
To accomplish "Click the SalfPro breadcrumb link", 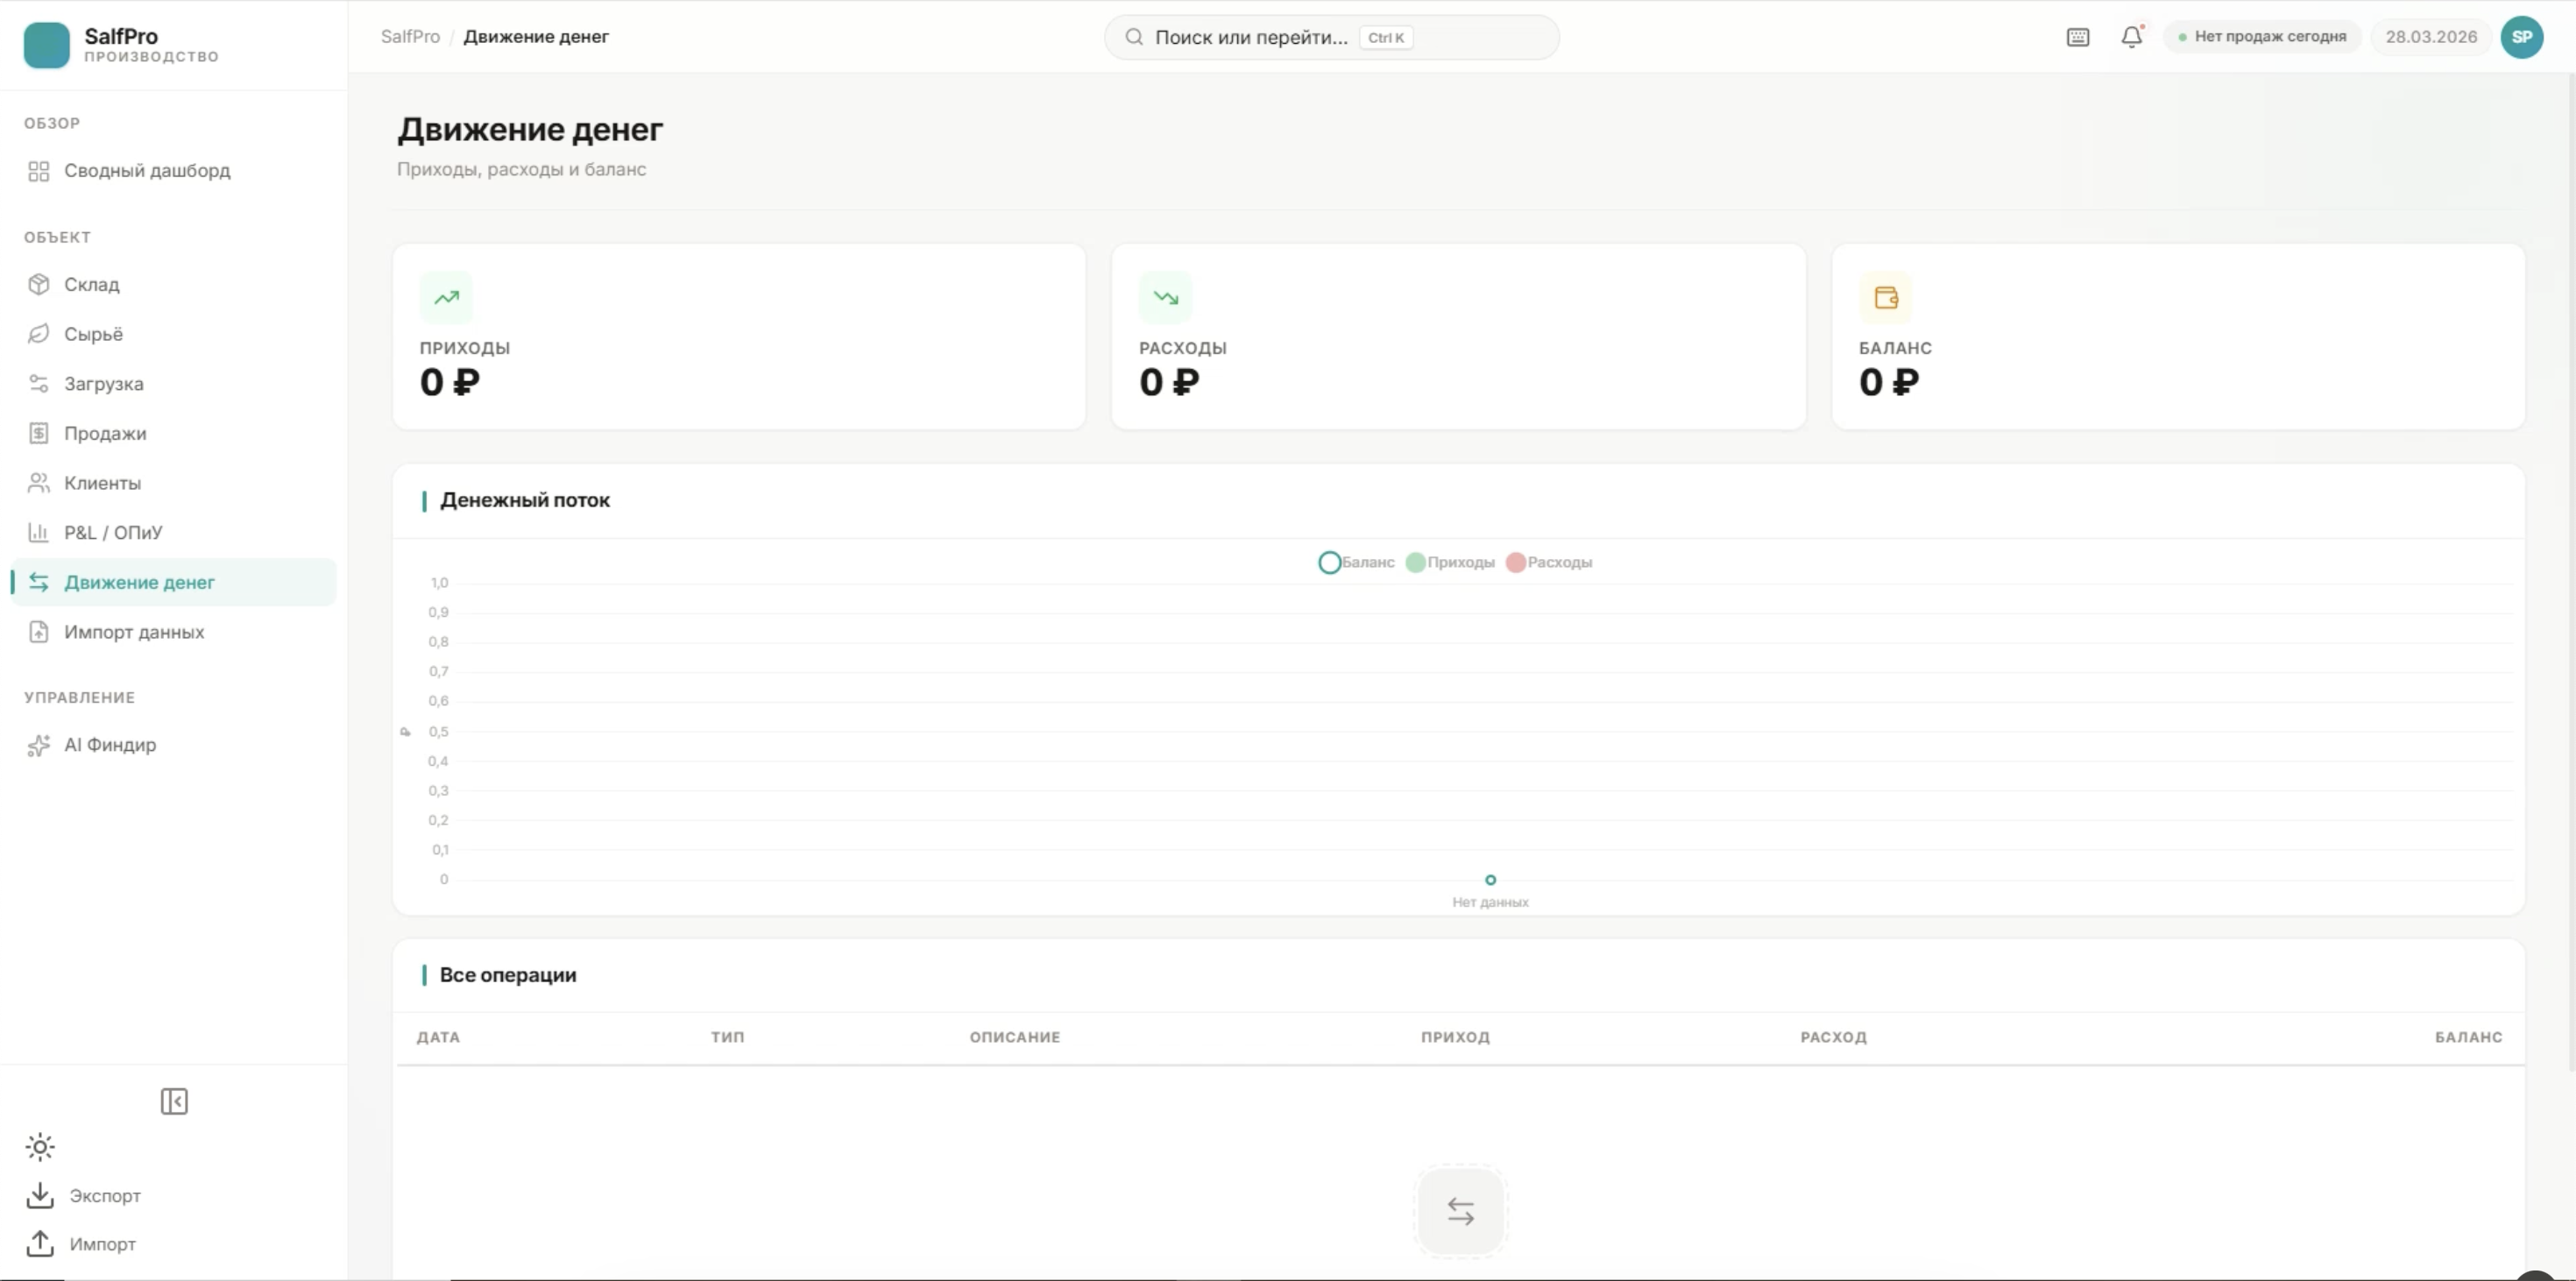I will click(410, 37).
